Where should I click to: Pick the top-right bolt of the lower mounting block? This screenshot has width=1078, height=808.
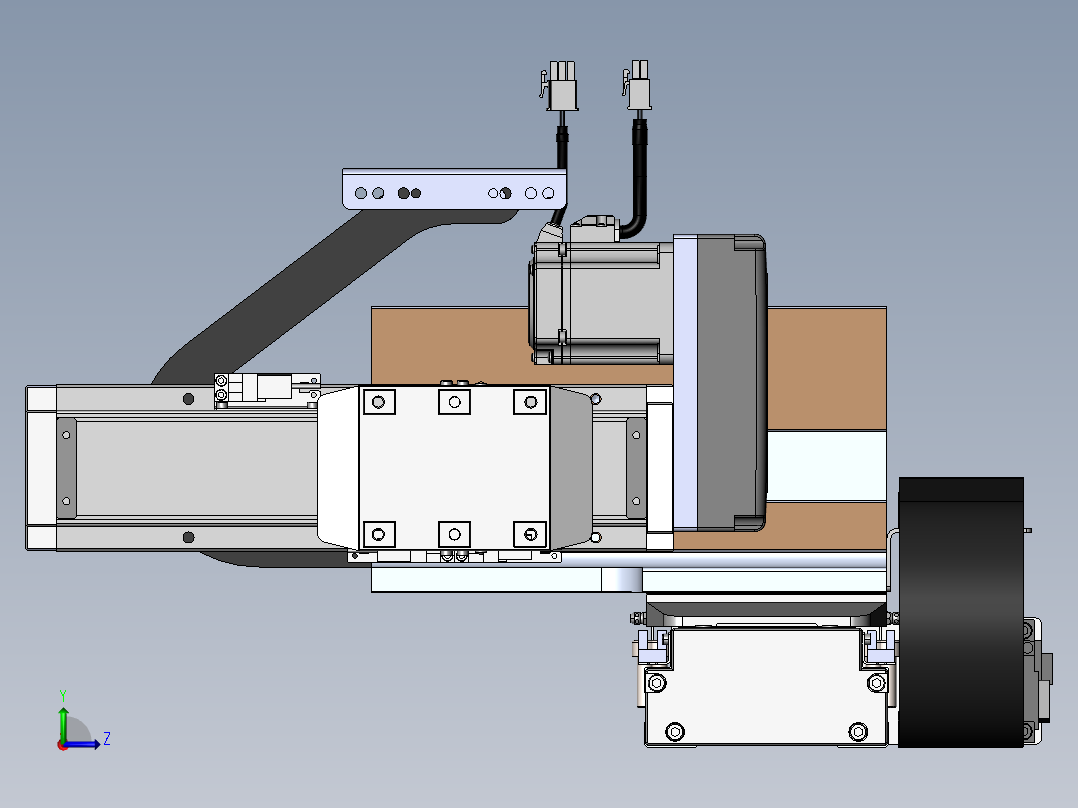coord(877,683)
